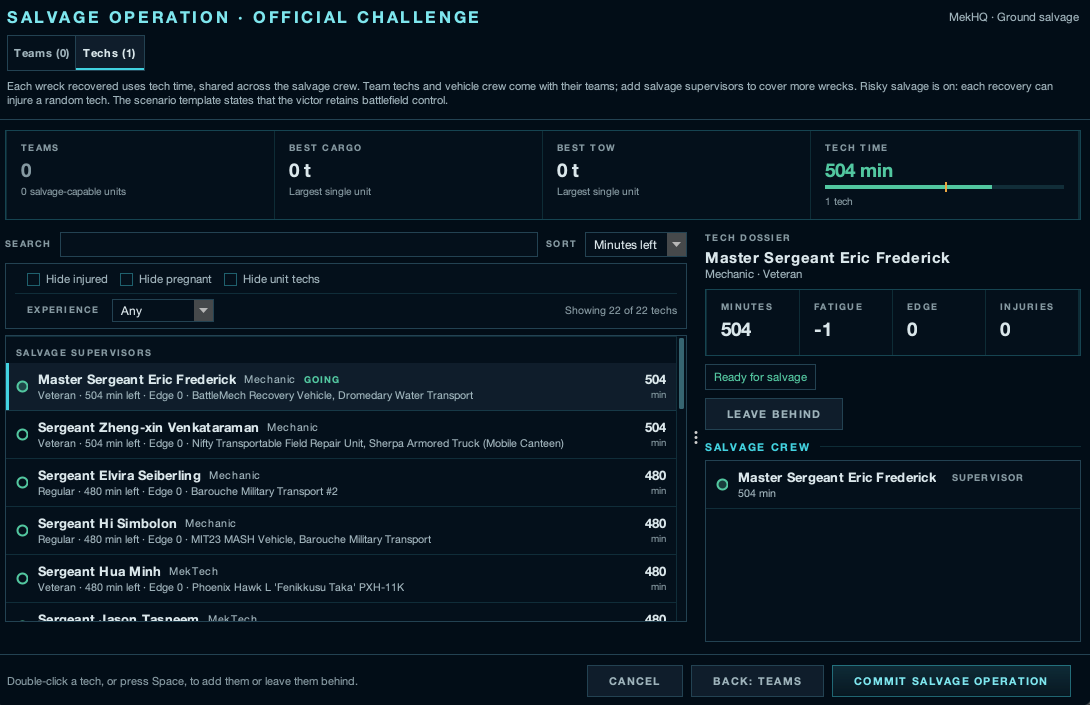The width and height of the screenshot is (1090, 705).
Task: Click the Leave Behind button
Action: click(774, 414)
